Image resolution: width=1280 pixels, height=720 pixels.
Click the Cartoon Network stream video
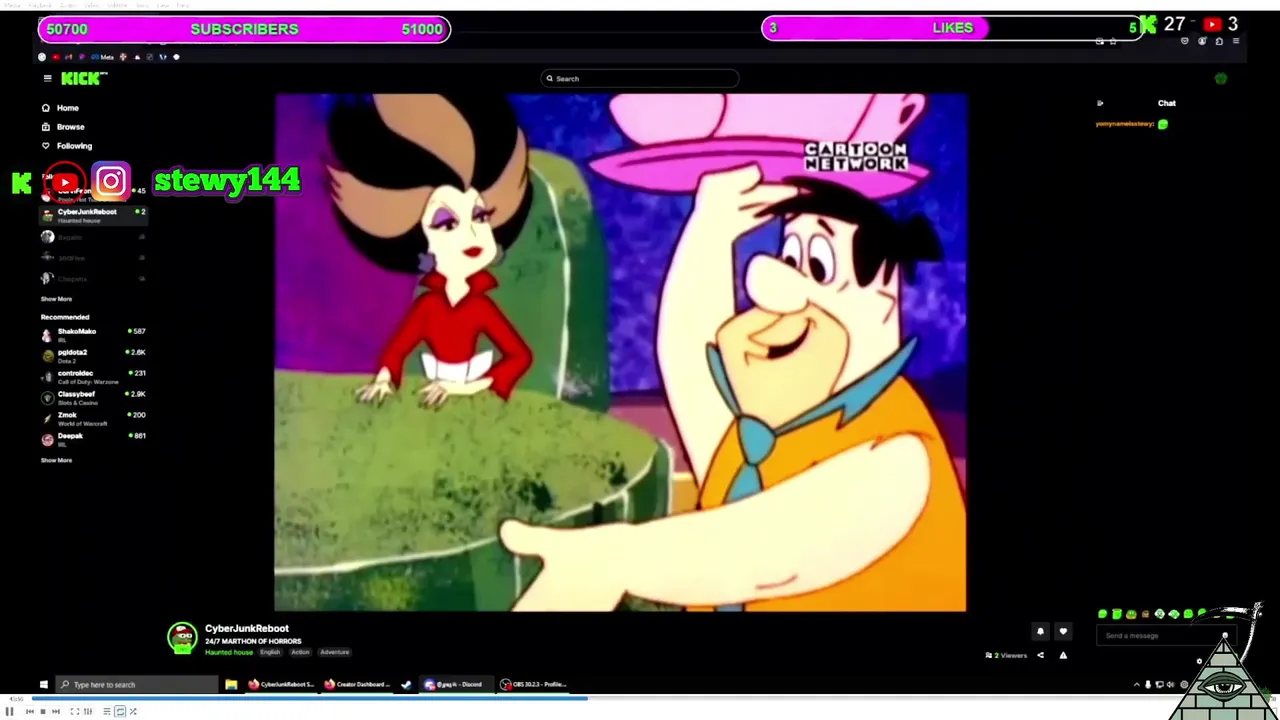click(x=620, y=352)
